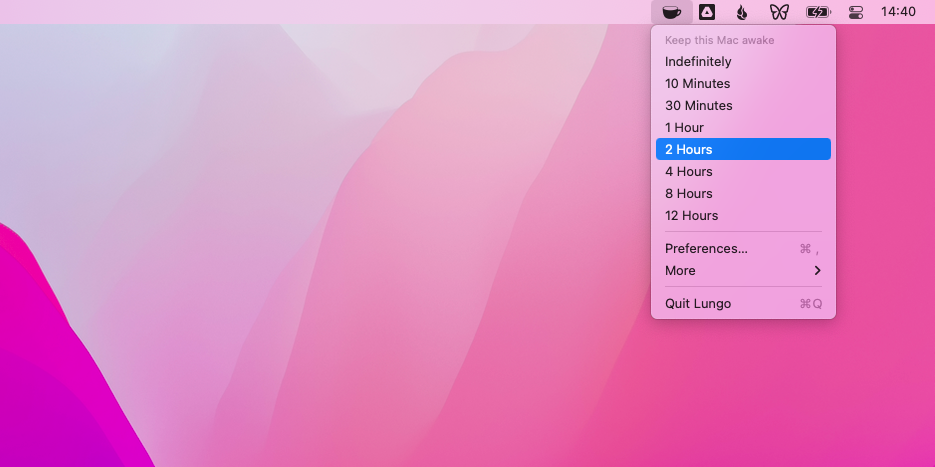Select the highlighted 2 Hours item
The width and height of the screenshot is (935, 467).
tap(743, 149)
